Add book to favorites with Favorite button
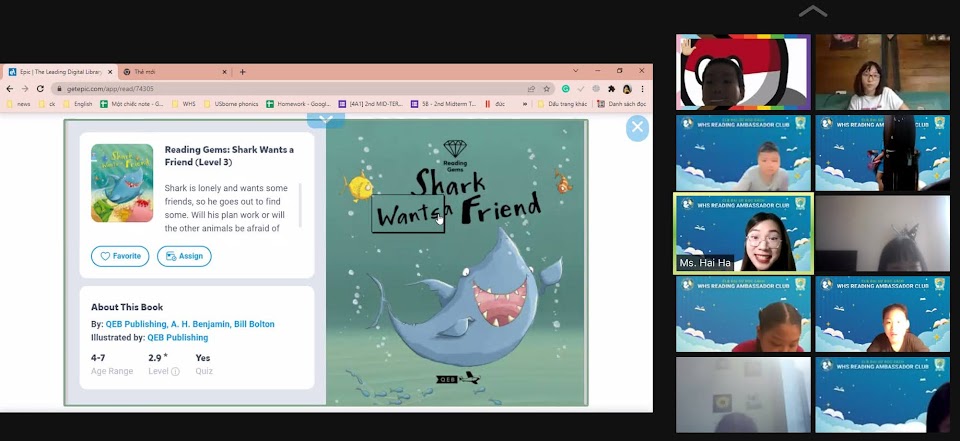Screen dimensions: 960x441 click(x=120, y=256)
